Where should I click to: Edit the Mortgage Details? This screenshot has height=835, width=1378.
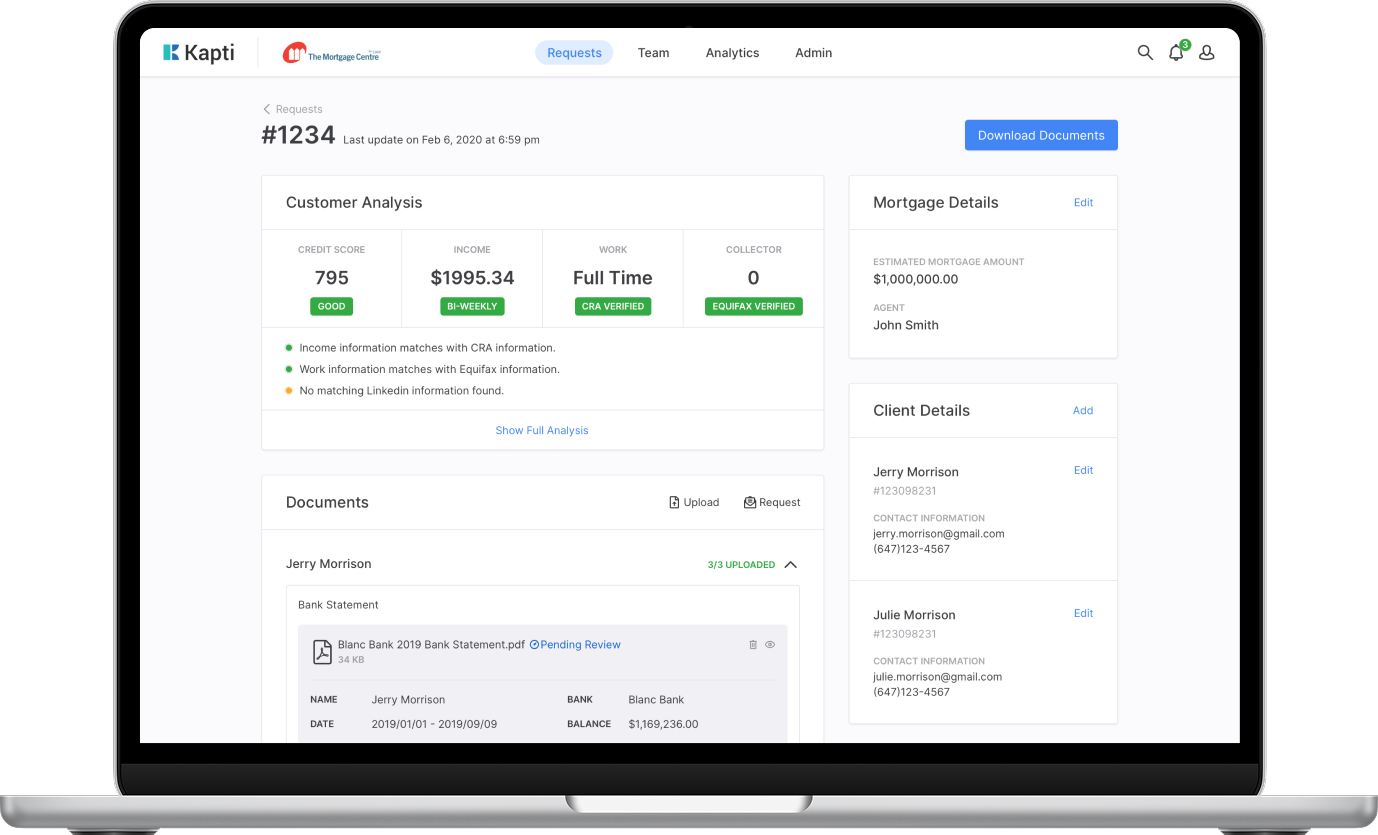pyautogui.click(x=1084, y=202)
